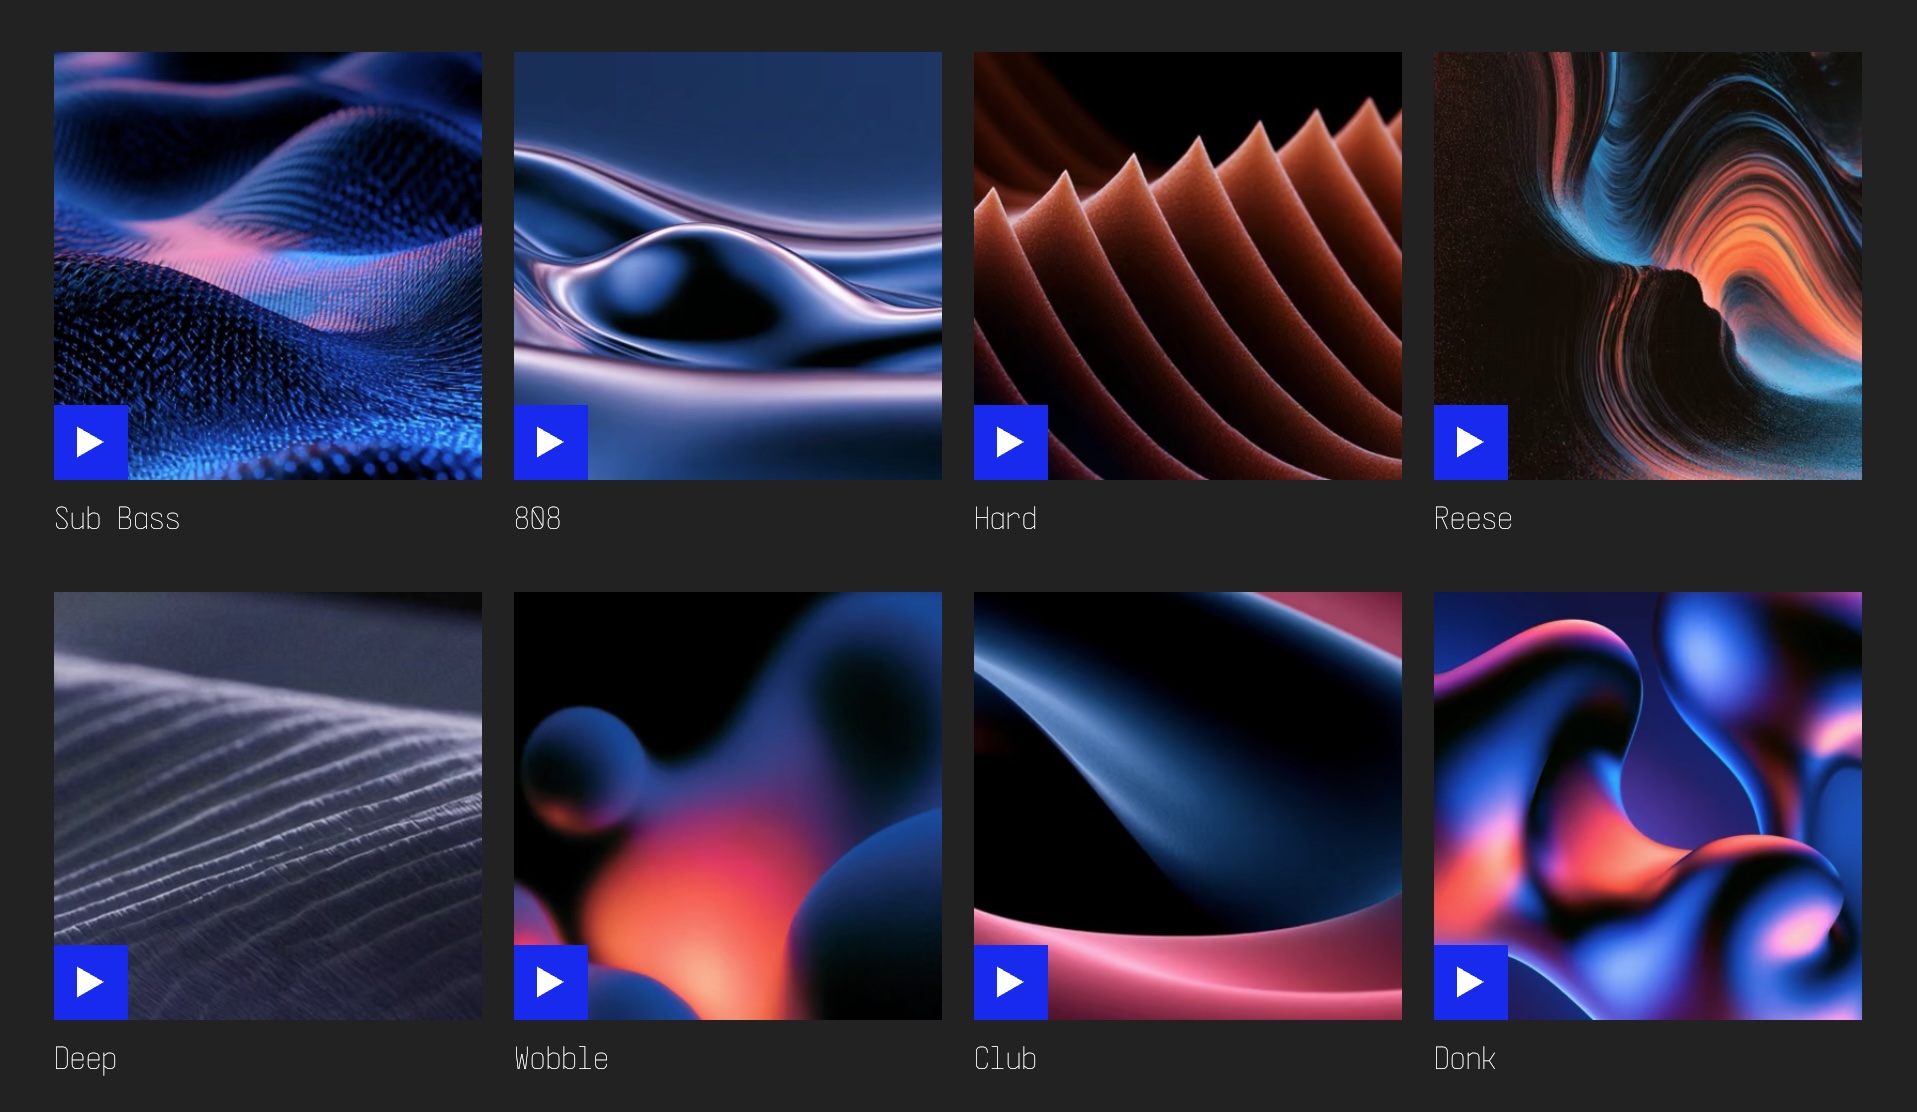The width and height of the screenshot is (1917, 1112).
Task: Play the Donk bass preview
Action: [x=1471, y=982]
